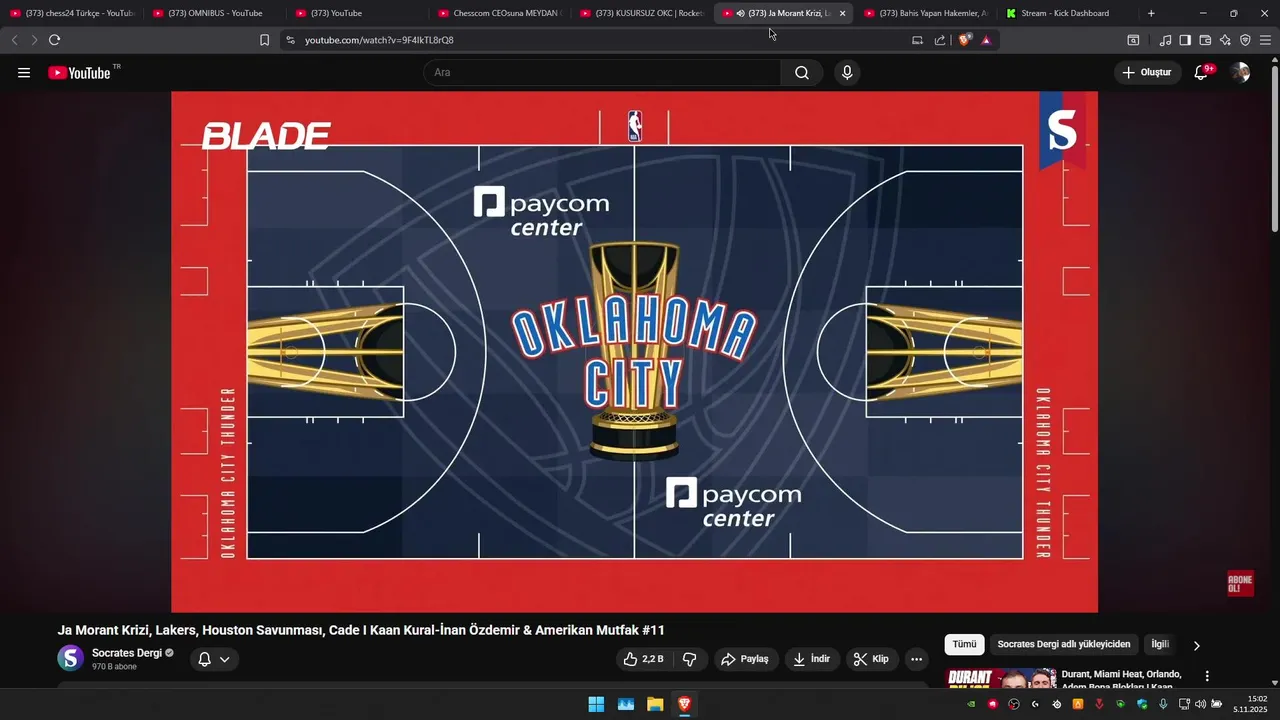Go forward in browser history
This screenshot has height=720, width=1280.
pos(34,40)
